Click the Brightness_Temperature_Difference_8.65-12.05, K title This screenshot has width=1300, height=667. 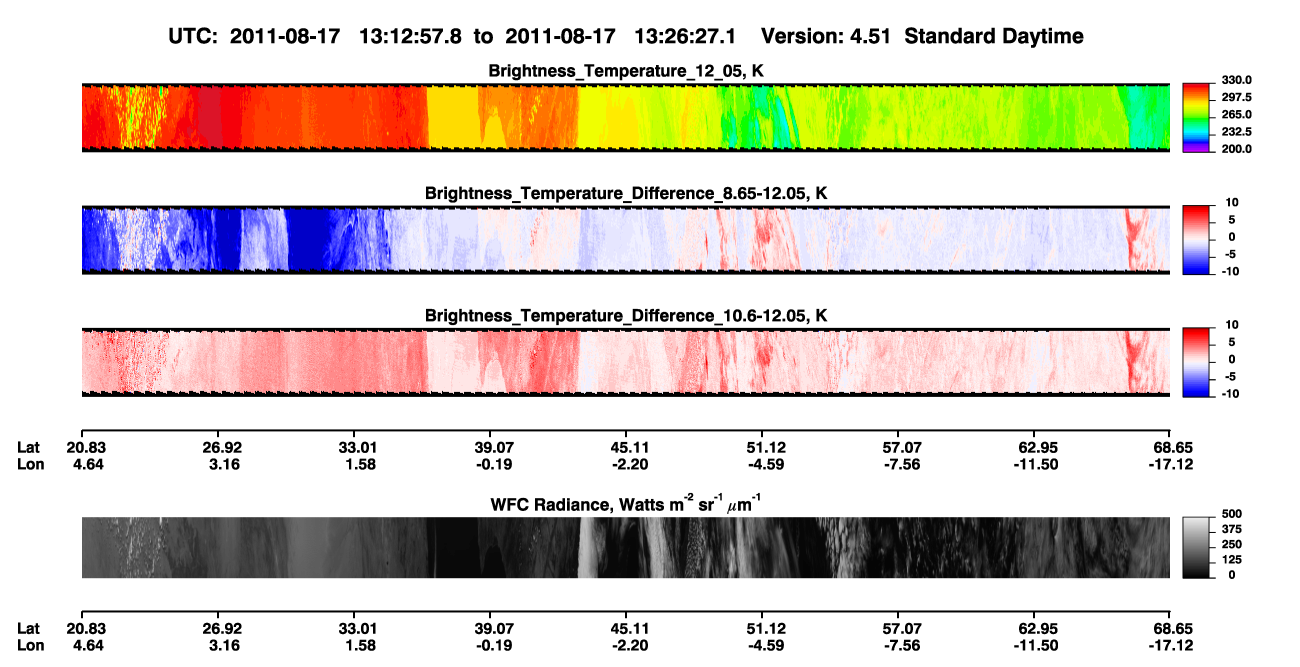tap(626, 193)
